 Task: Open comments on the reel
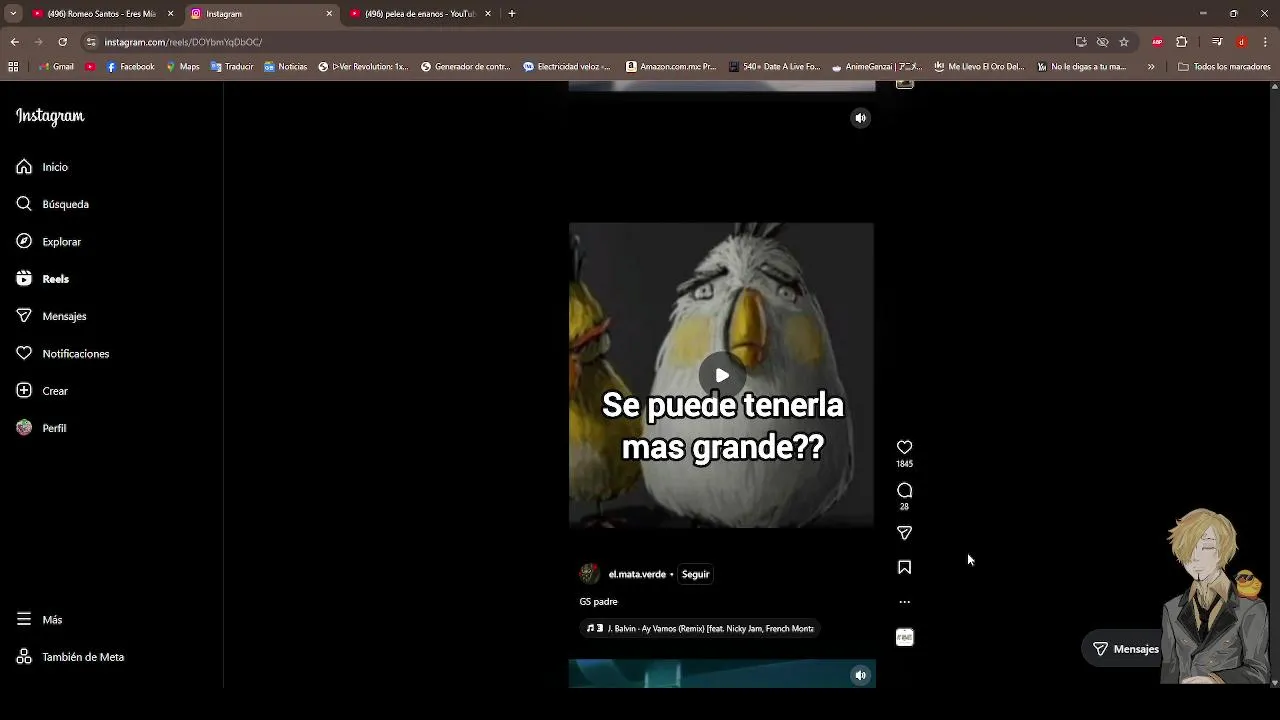pyautogui.click(x=904, y=490)
